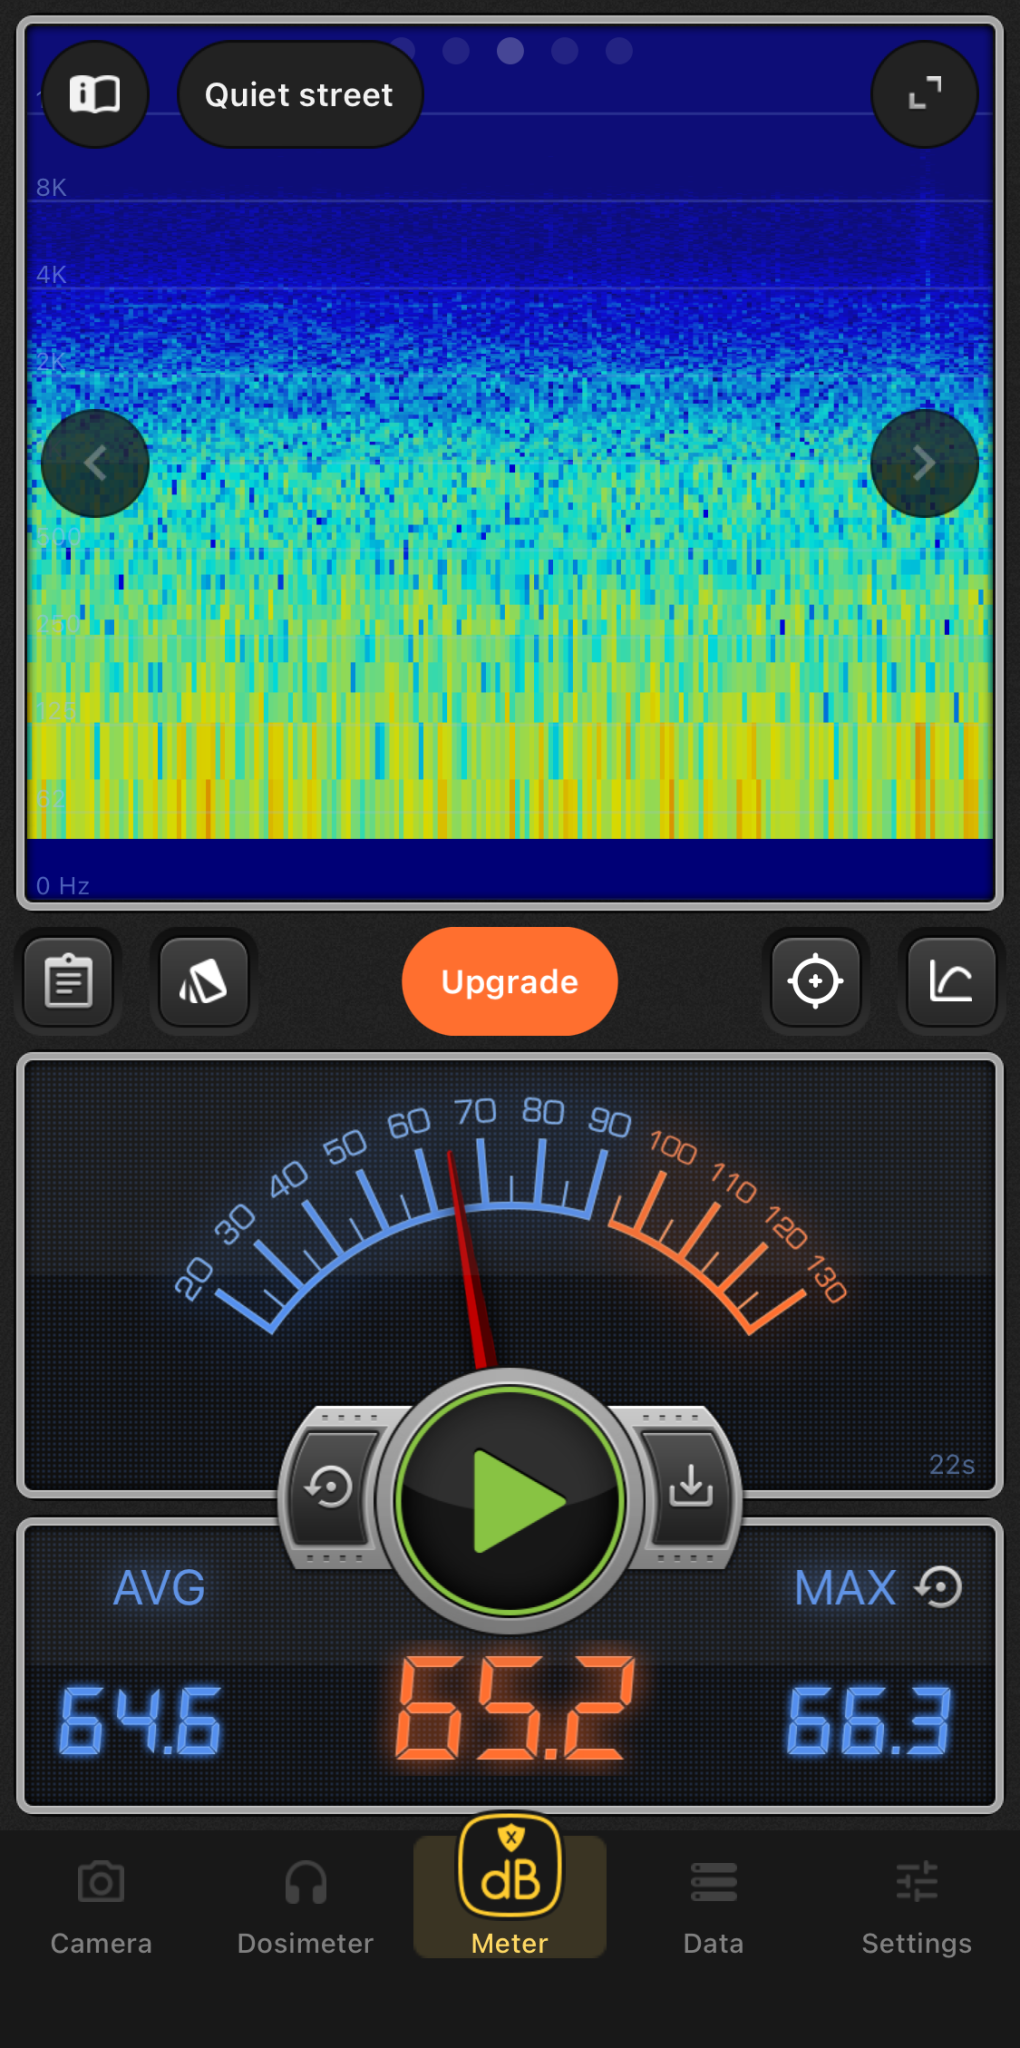Open the Dosimeter tab
This screenshot has height=2048, width=1020.
pos(305,1906)
